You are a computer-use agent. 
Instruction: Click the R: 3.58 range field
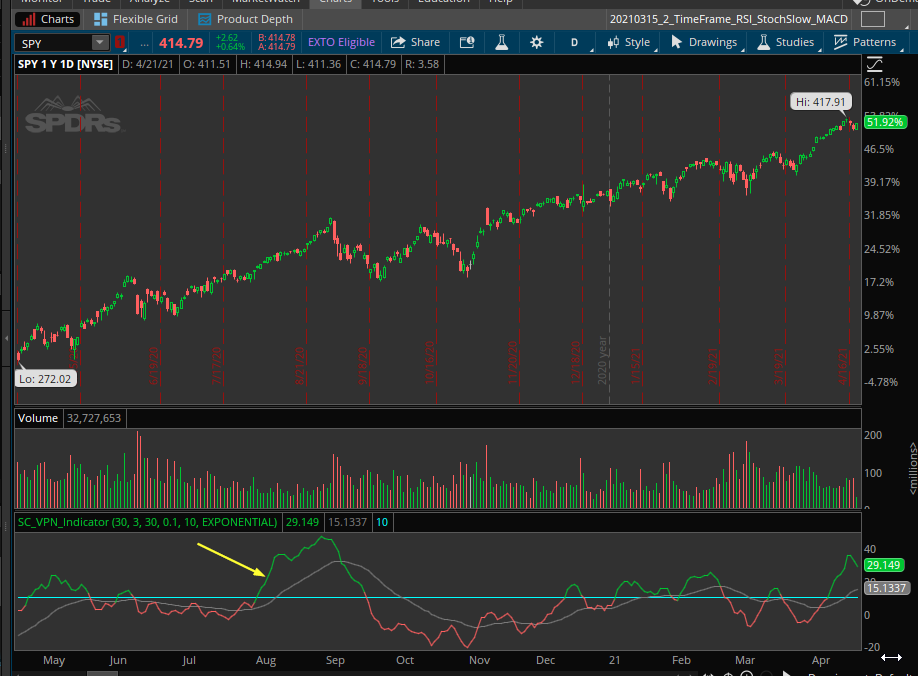[x=422, y=64]
